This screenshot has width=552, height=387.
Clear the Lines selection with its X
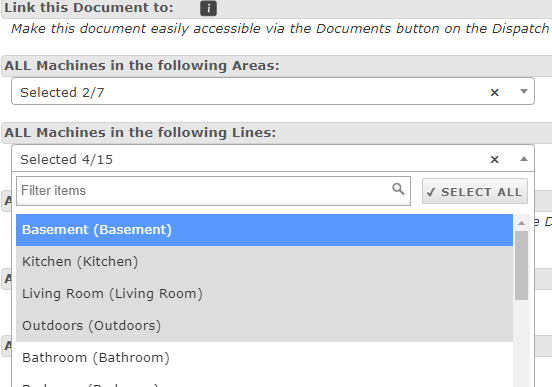pyautogui.click(x=495, y=160)
